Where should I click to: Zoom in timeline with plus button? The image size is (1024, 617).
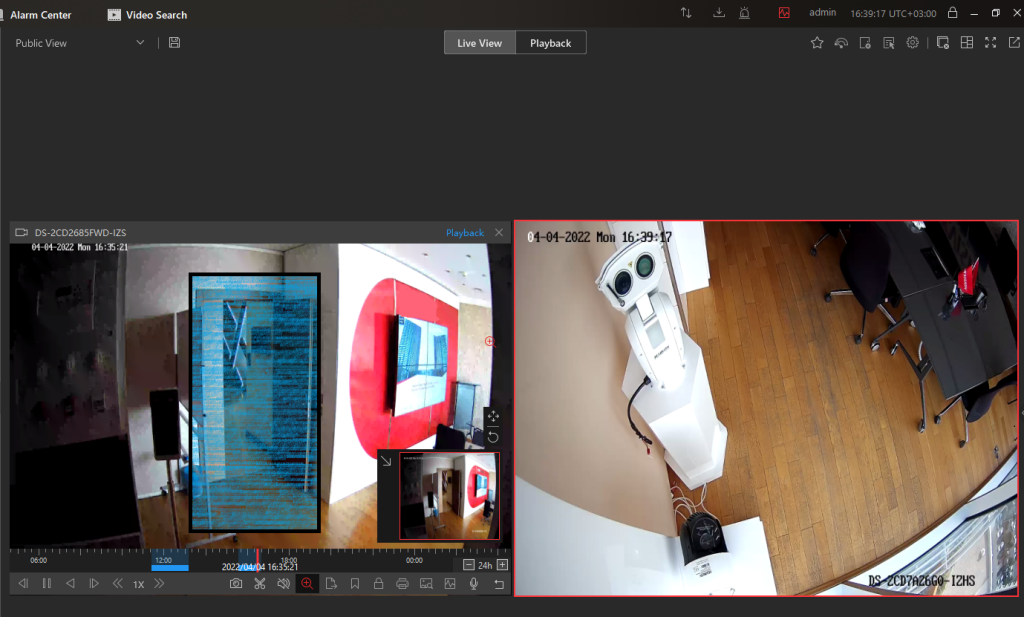coord(502,565)
